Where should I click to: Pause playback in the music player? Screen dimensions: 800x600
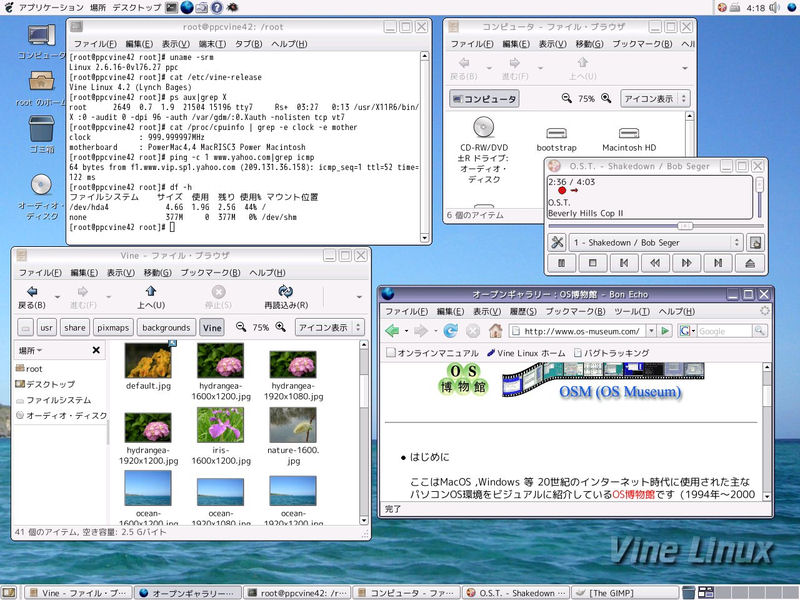click(x=561, y=263)
